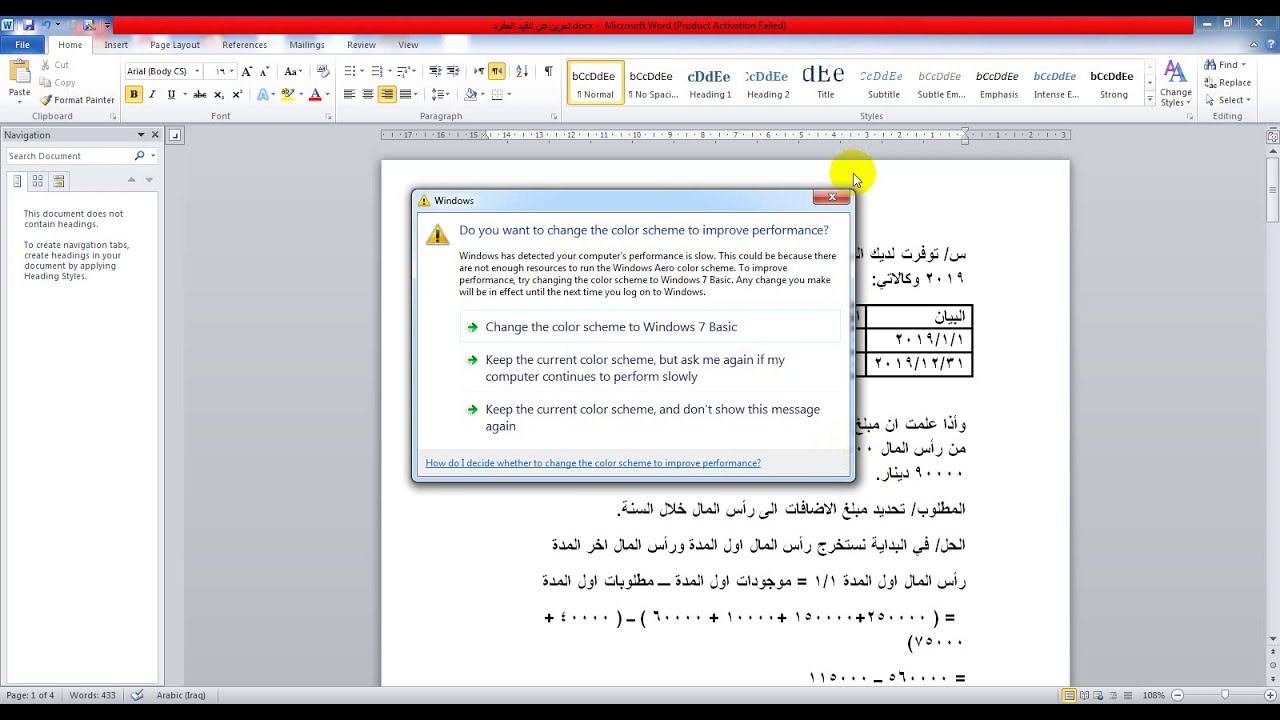
Task: Open the Change Case dropdown
Action: (x=292, y=71)
